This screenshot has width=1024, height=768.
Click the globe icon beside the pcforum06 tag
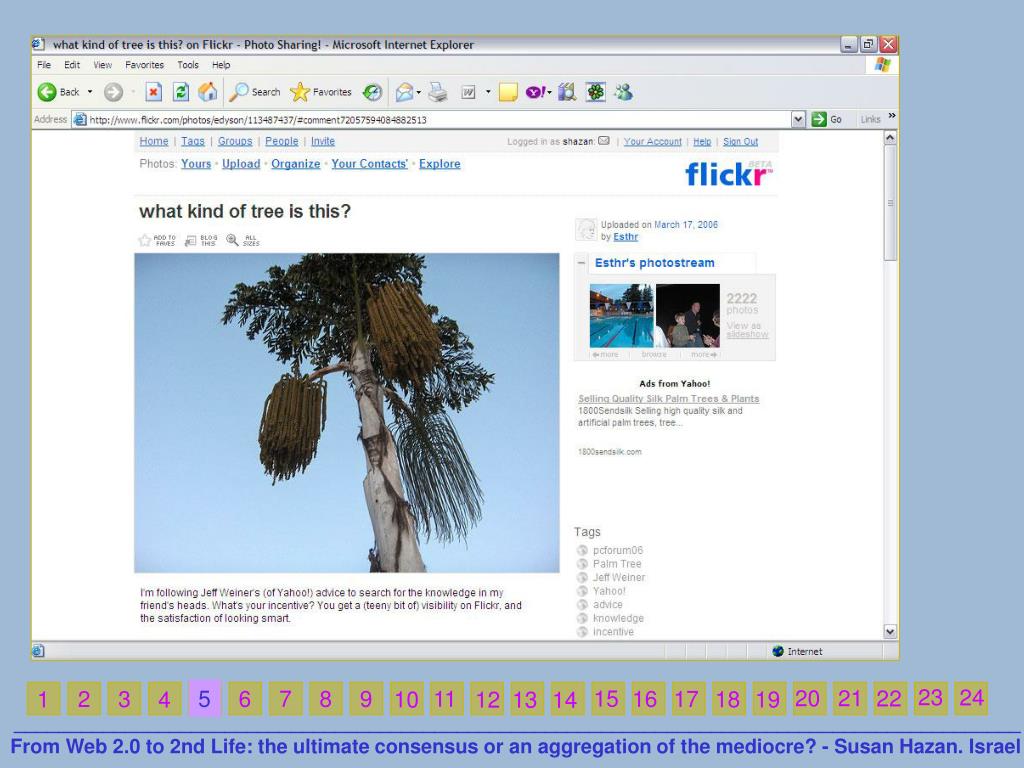pos(583,550)
